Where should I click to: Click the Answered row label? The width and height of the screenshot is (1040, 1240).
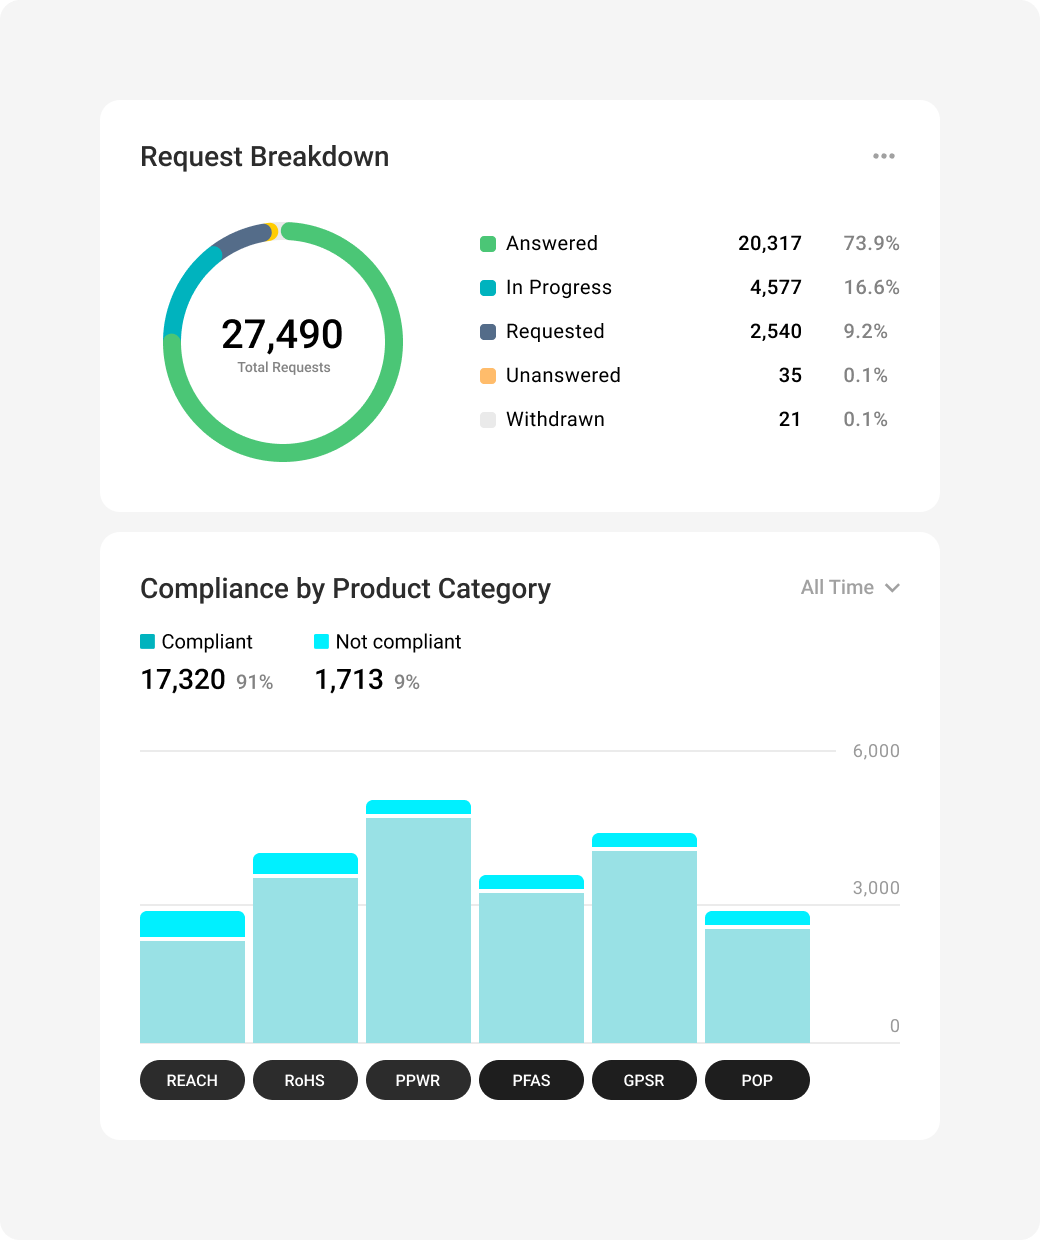[x=551, y=244]
